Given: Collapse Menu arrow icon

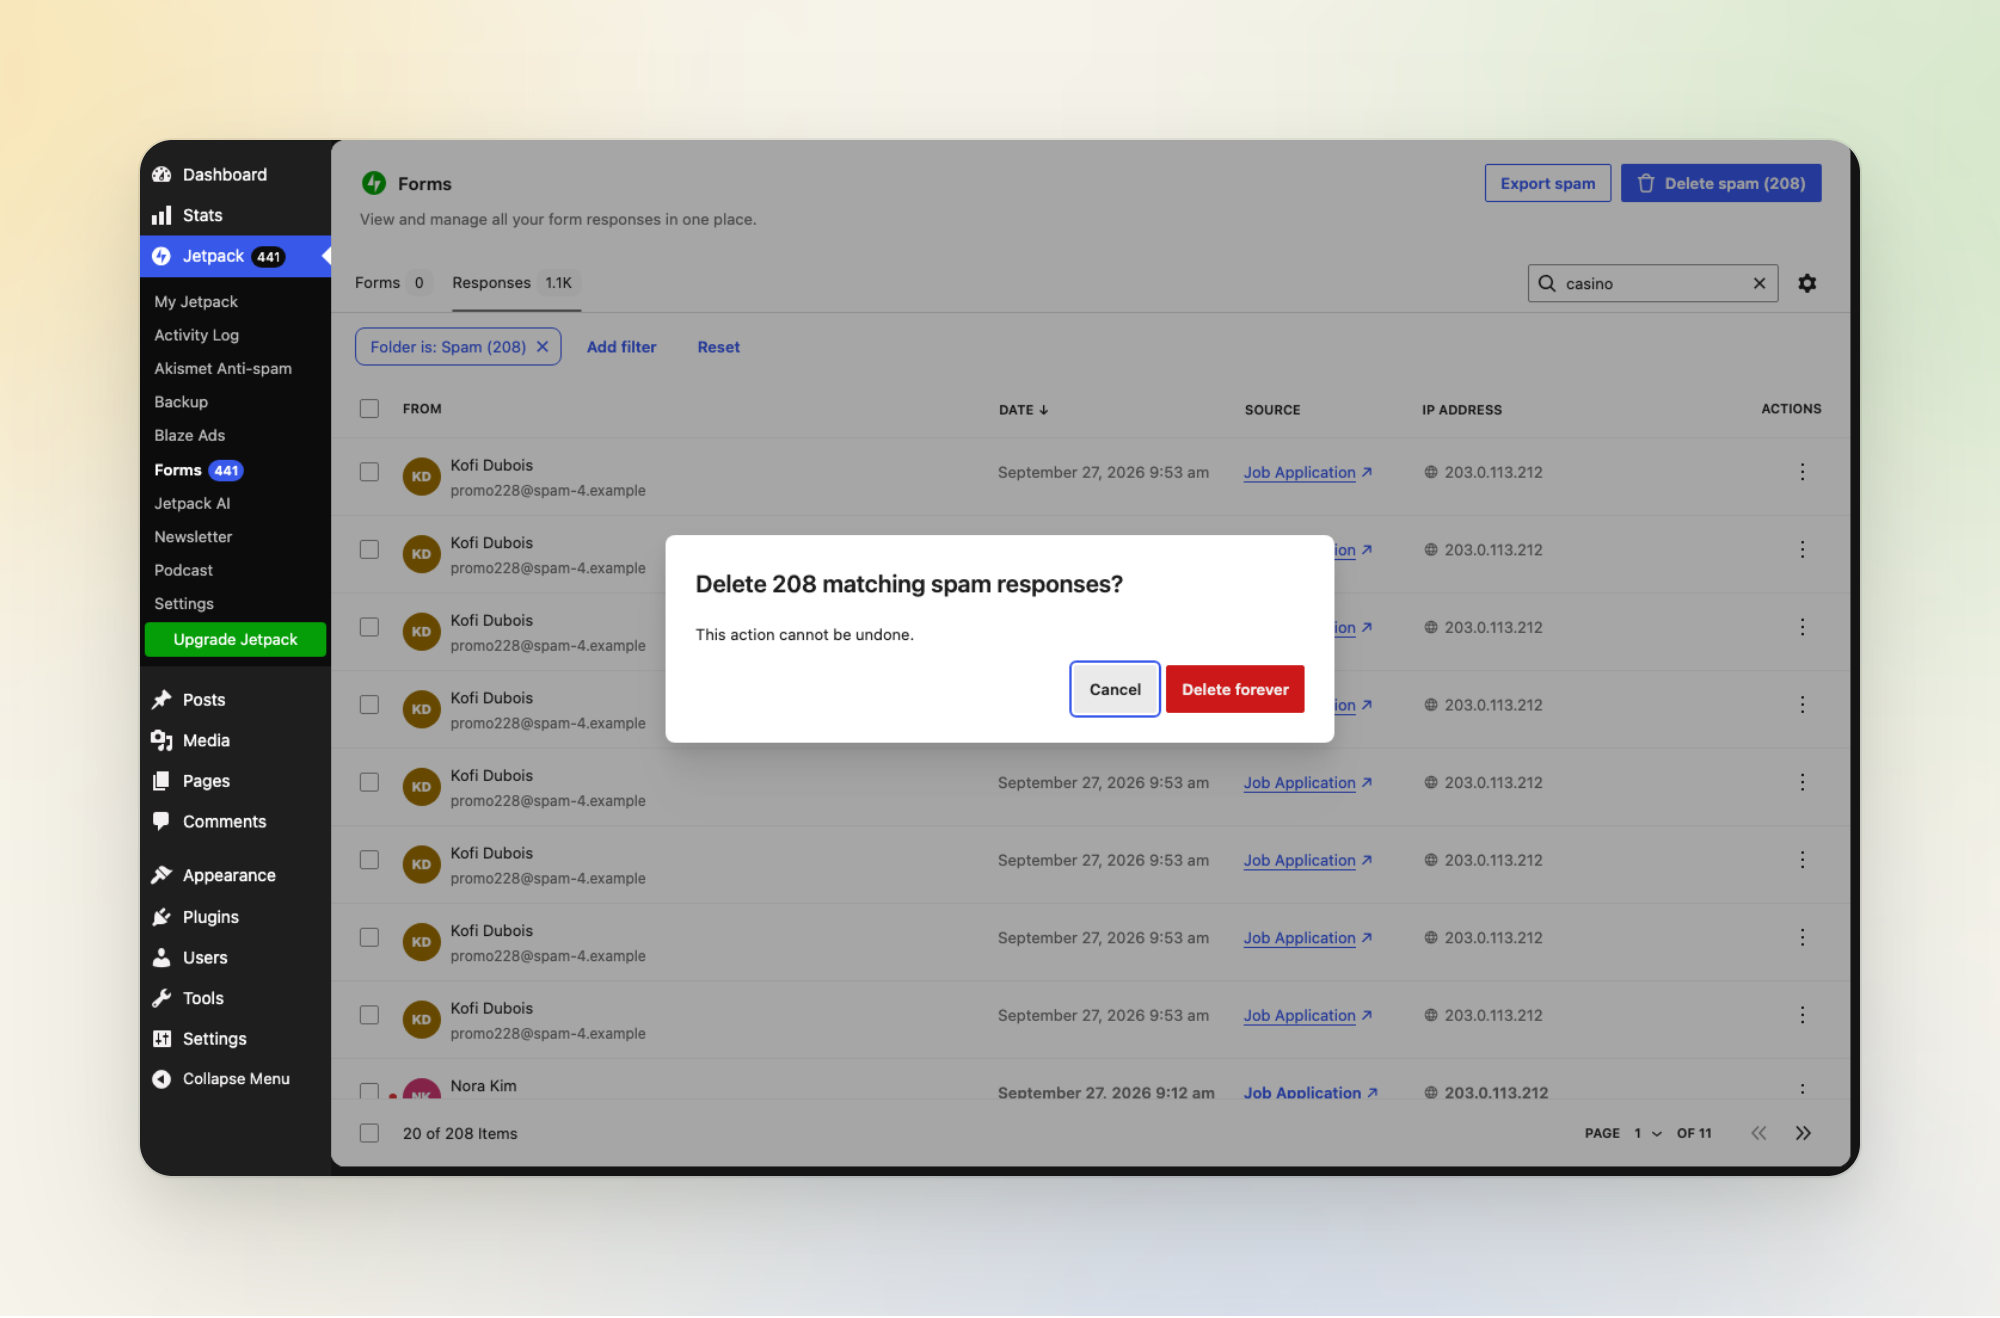Looking at the screenshot, I should [x=161, y=1079].
